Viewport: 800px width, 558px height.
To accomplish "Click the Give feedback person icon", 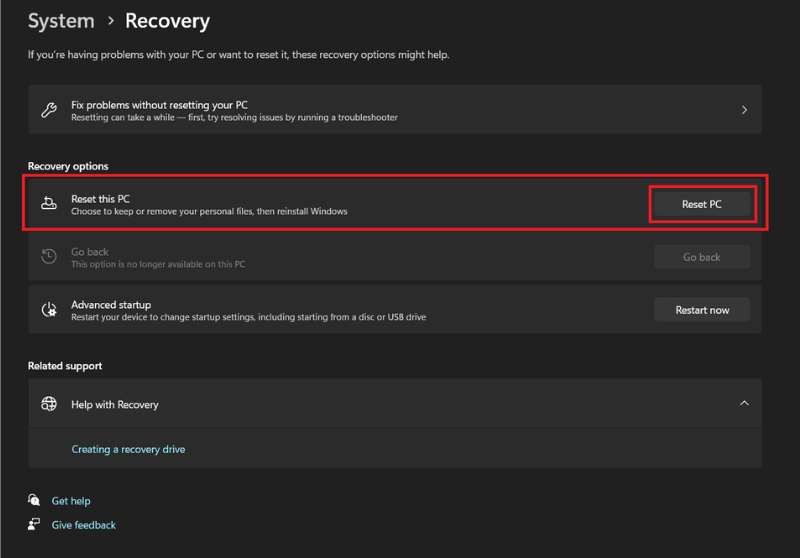I will 34,524.
